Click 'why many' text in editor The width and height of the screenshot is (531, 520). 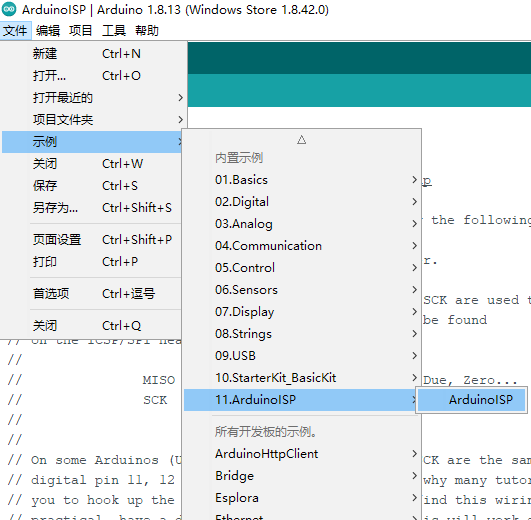[455, 480]
